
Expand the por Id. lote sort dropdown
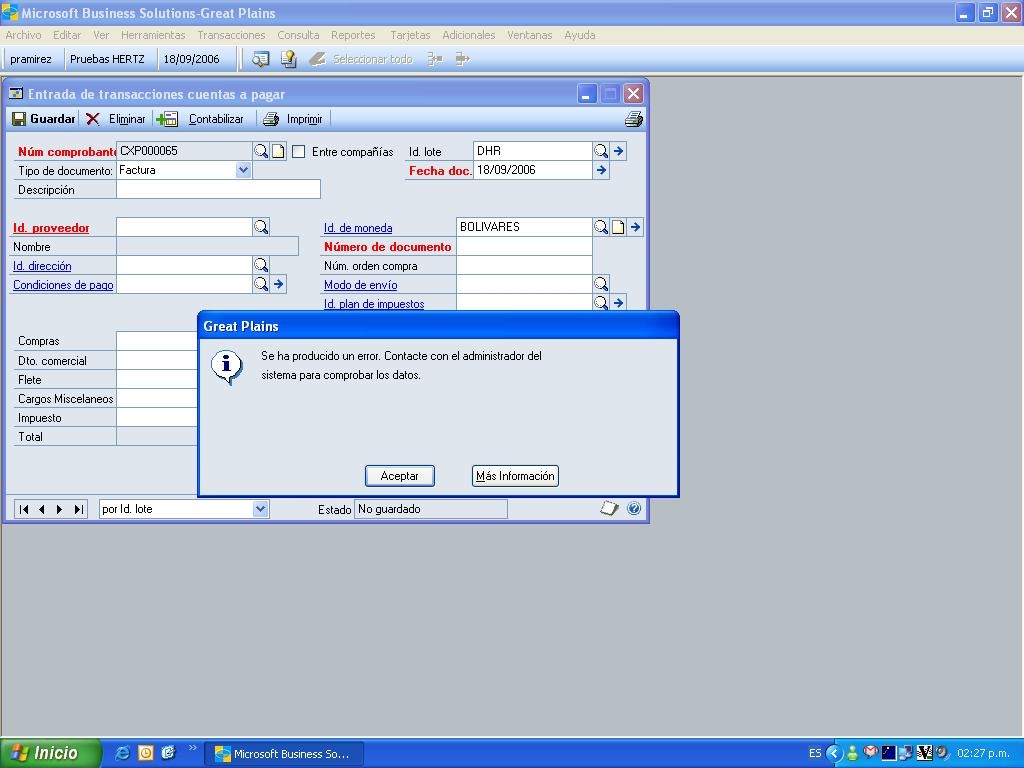260,509
